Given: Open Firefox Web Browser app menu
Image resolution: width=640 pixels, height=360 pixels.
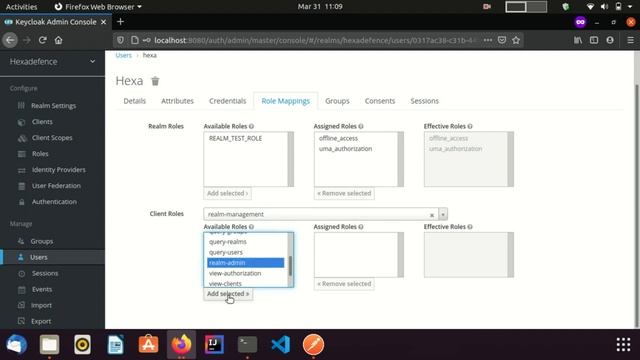Looking at the screenshot, I should 98,7.
